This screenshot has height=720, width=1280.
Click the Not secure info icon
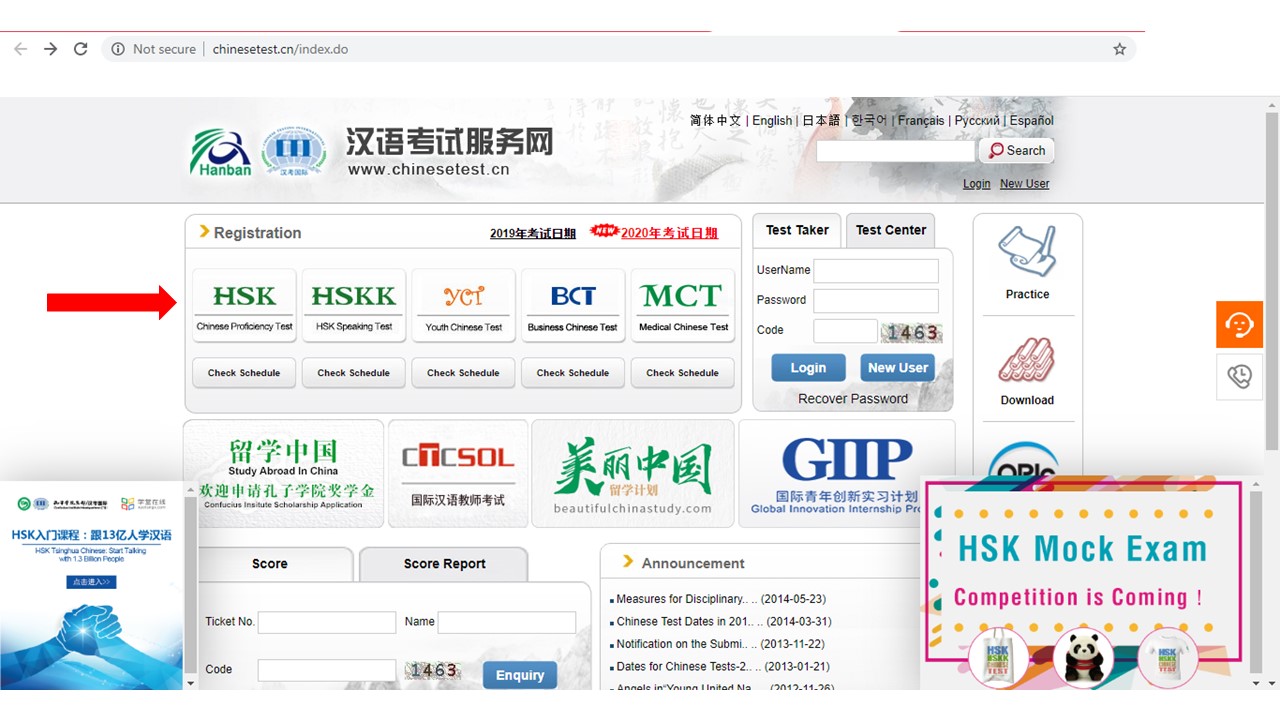[118, 49]
